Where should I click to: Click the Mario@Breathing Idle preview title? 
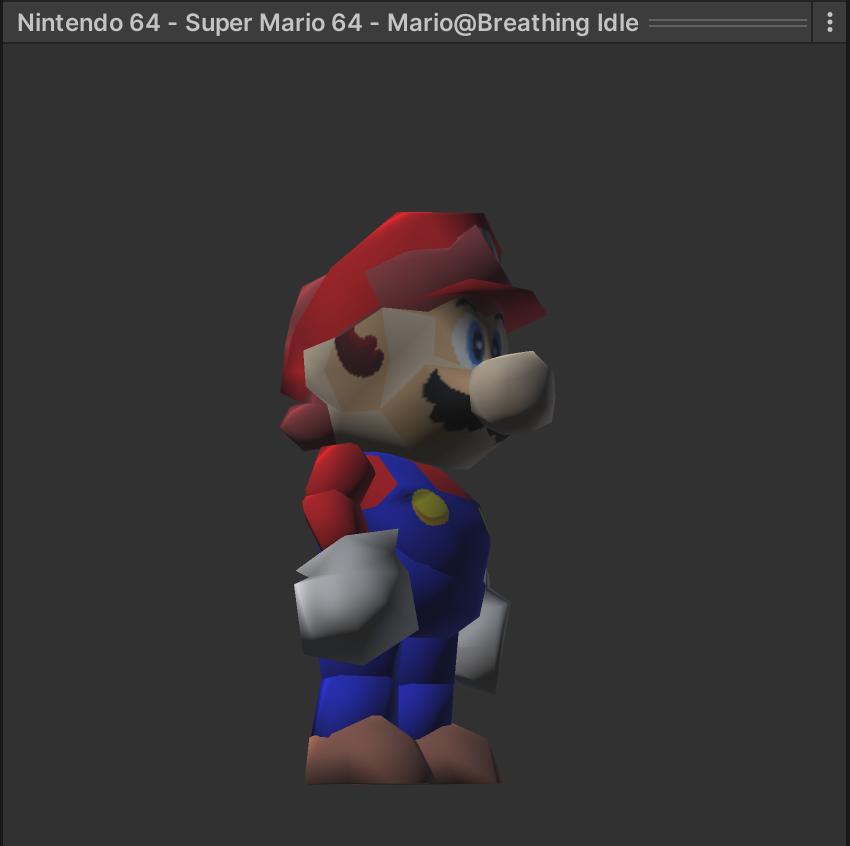328,22
